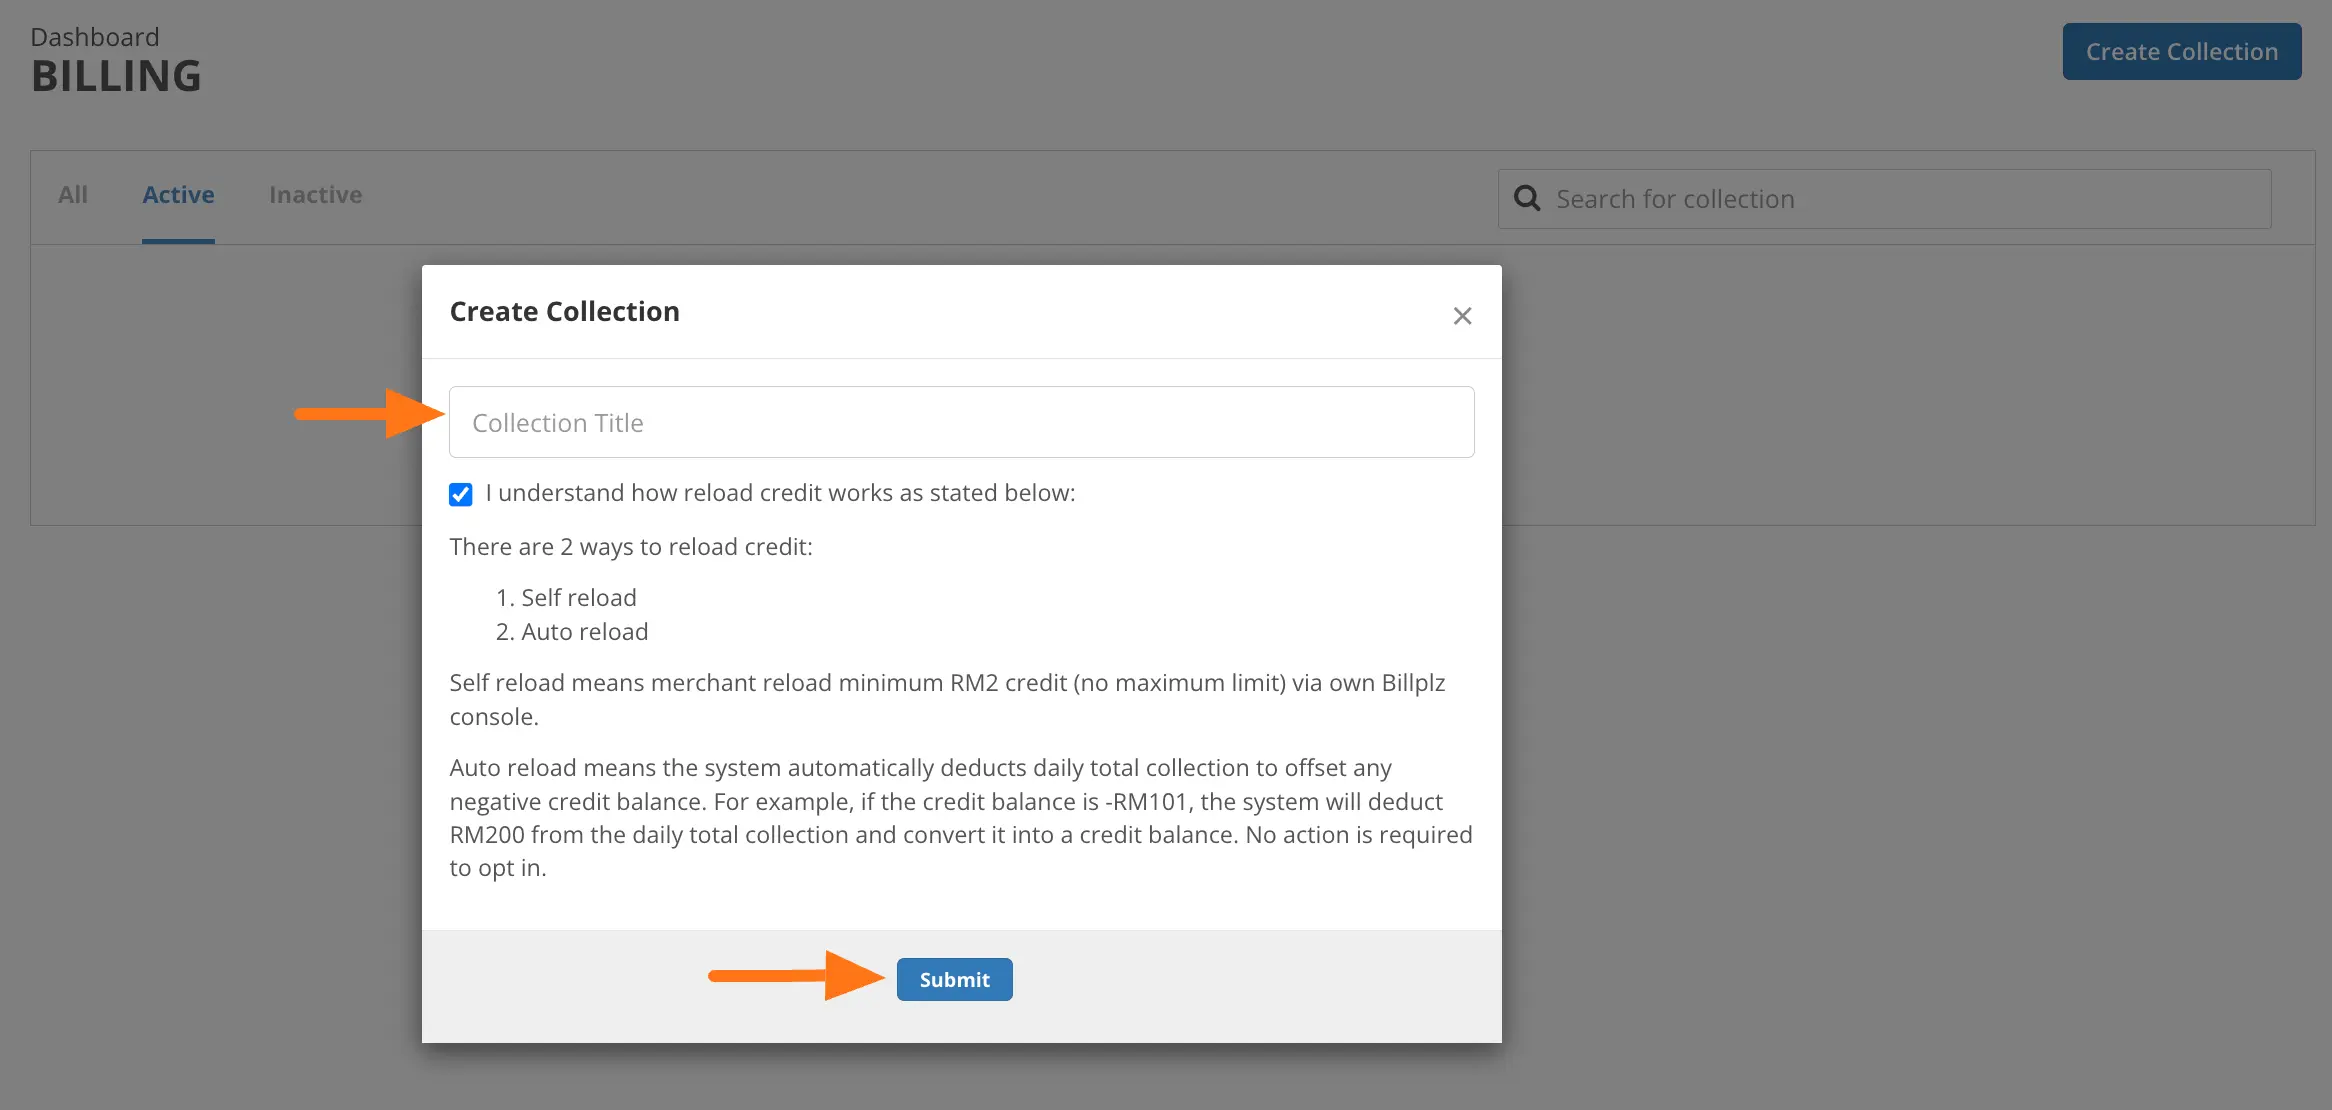The height and width of the screenshot is (1110, 2332).
Task: Click the Create Collection modal title
Action: [564, 311]
